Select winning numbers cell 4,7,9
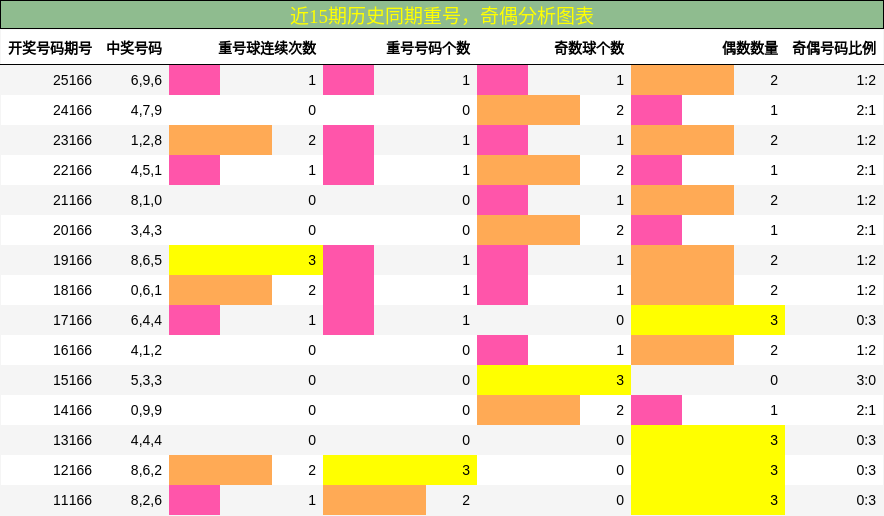884x516 pixels. tap(146, 110)
